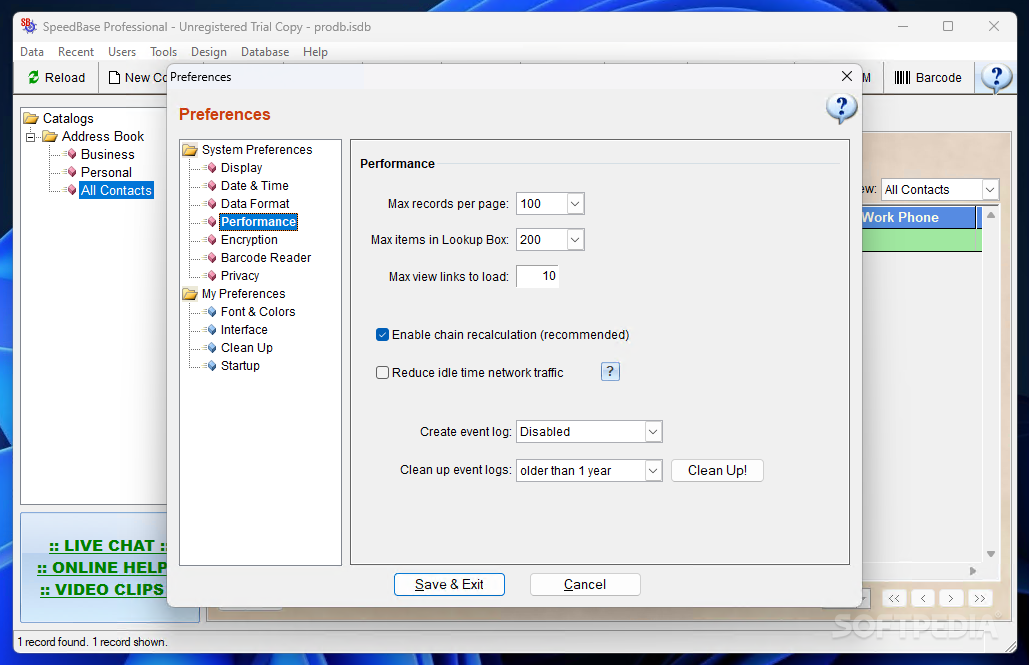This screenshot has height=665, width=1029.
Task: Select Date & Time preferences
Action: 255,186
